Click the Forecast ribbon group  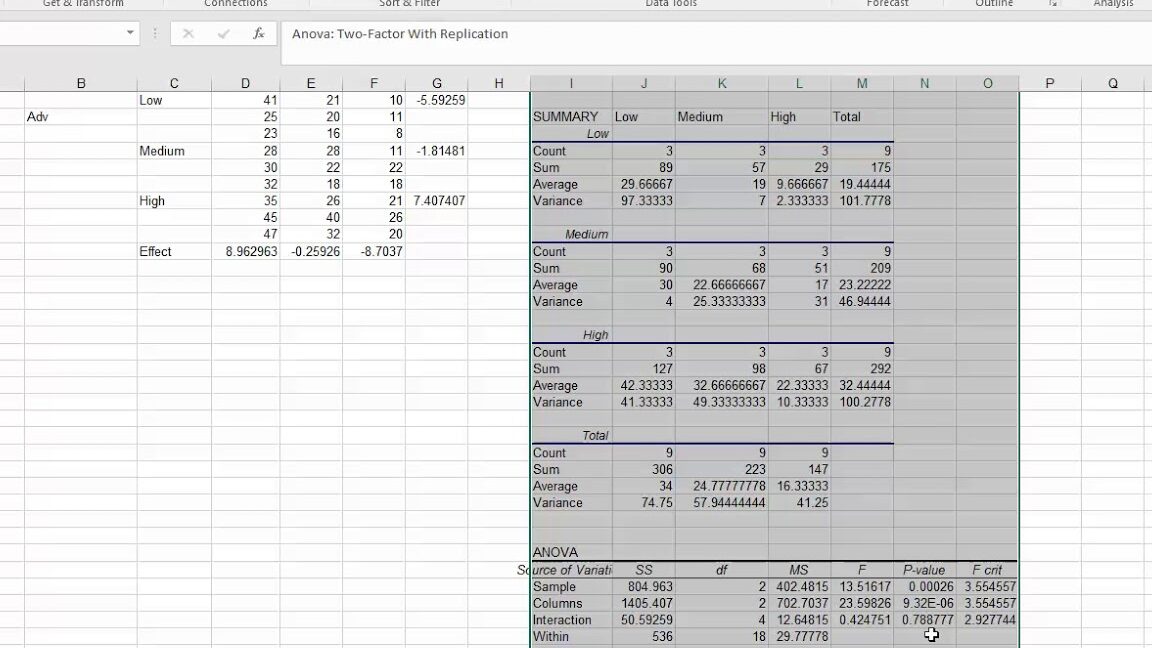(x=886, y=4)
